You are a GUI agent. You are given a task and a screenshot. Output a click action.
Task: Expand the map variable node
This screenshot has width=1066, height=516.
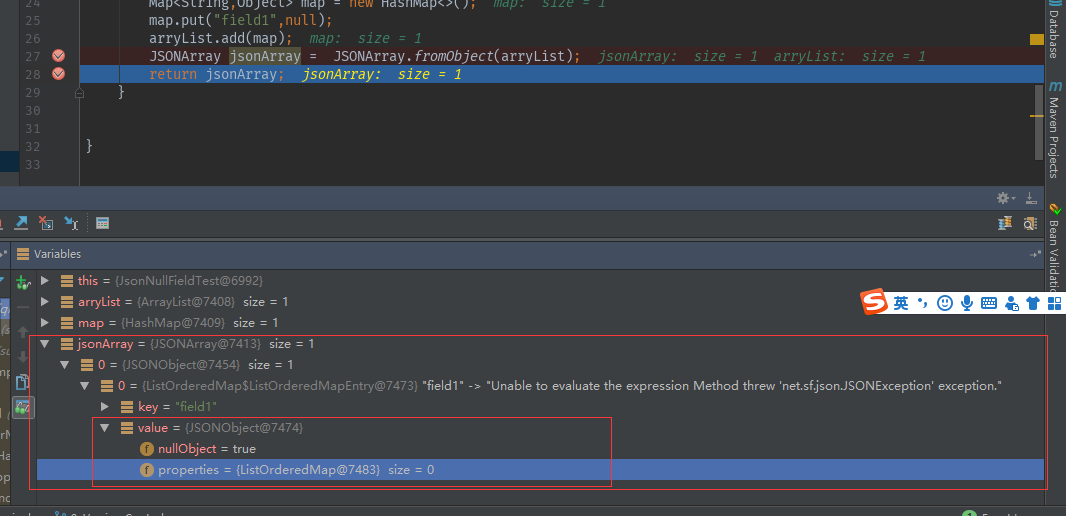[x=45, y=322]
